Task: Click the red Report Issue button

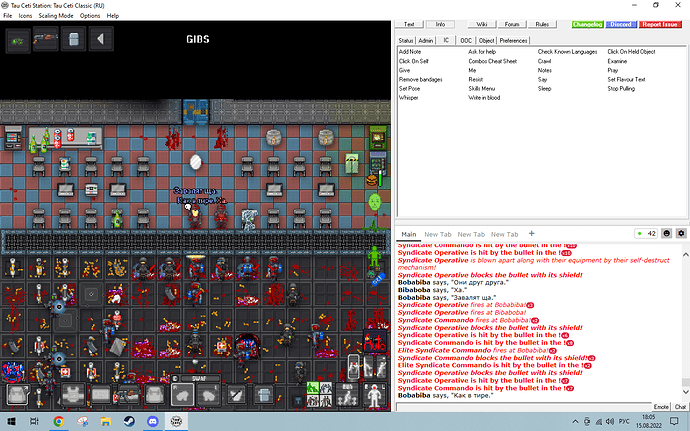Action: click(x=659, y=24)
